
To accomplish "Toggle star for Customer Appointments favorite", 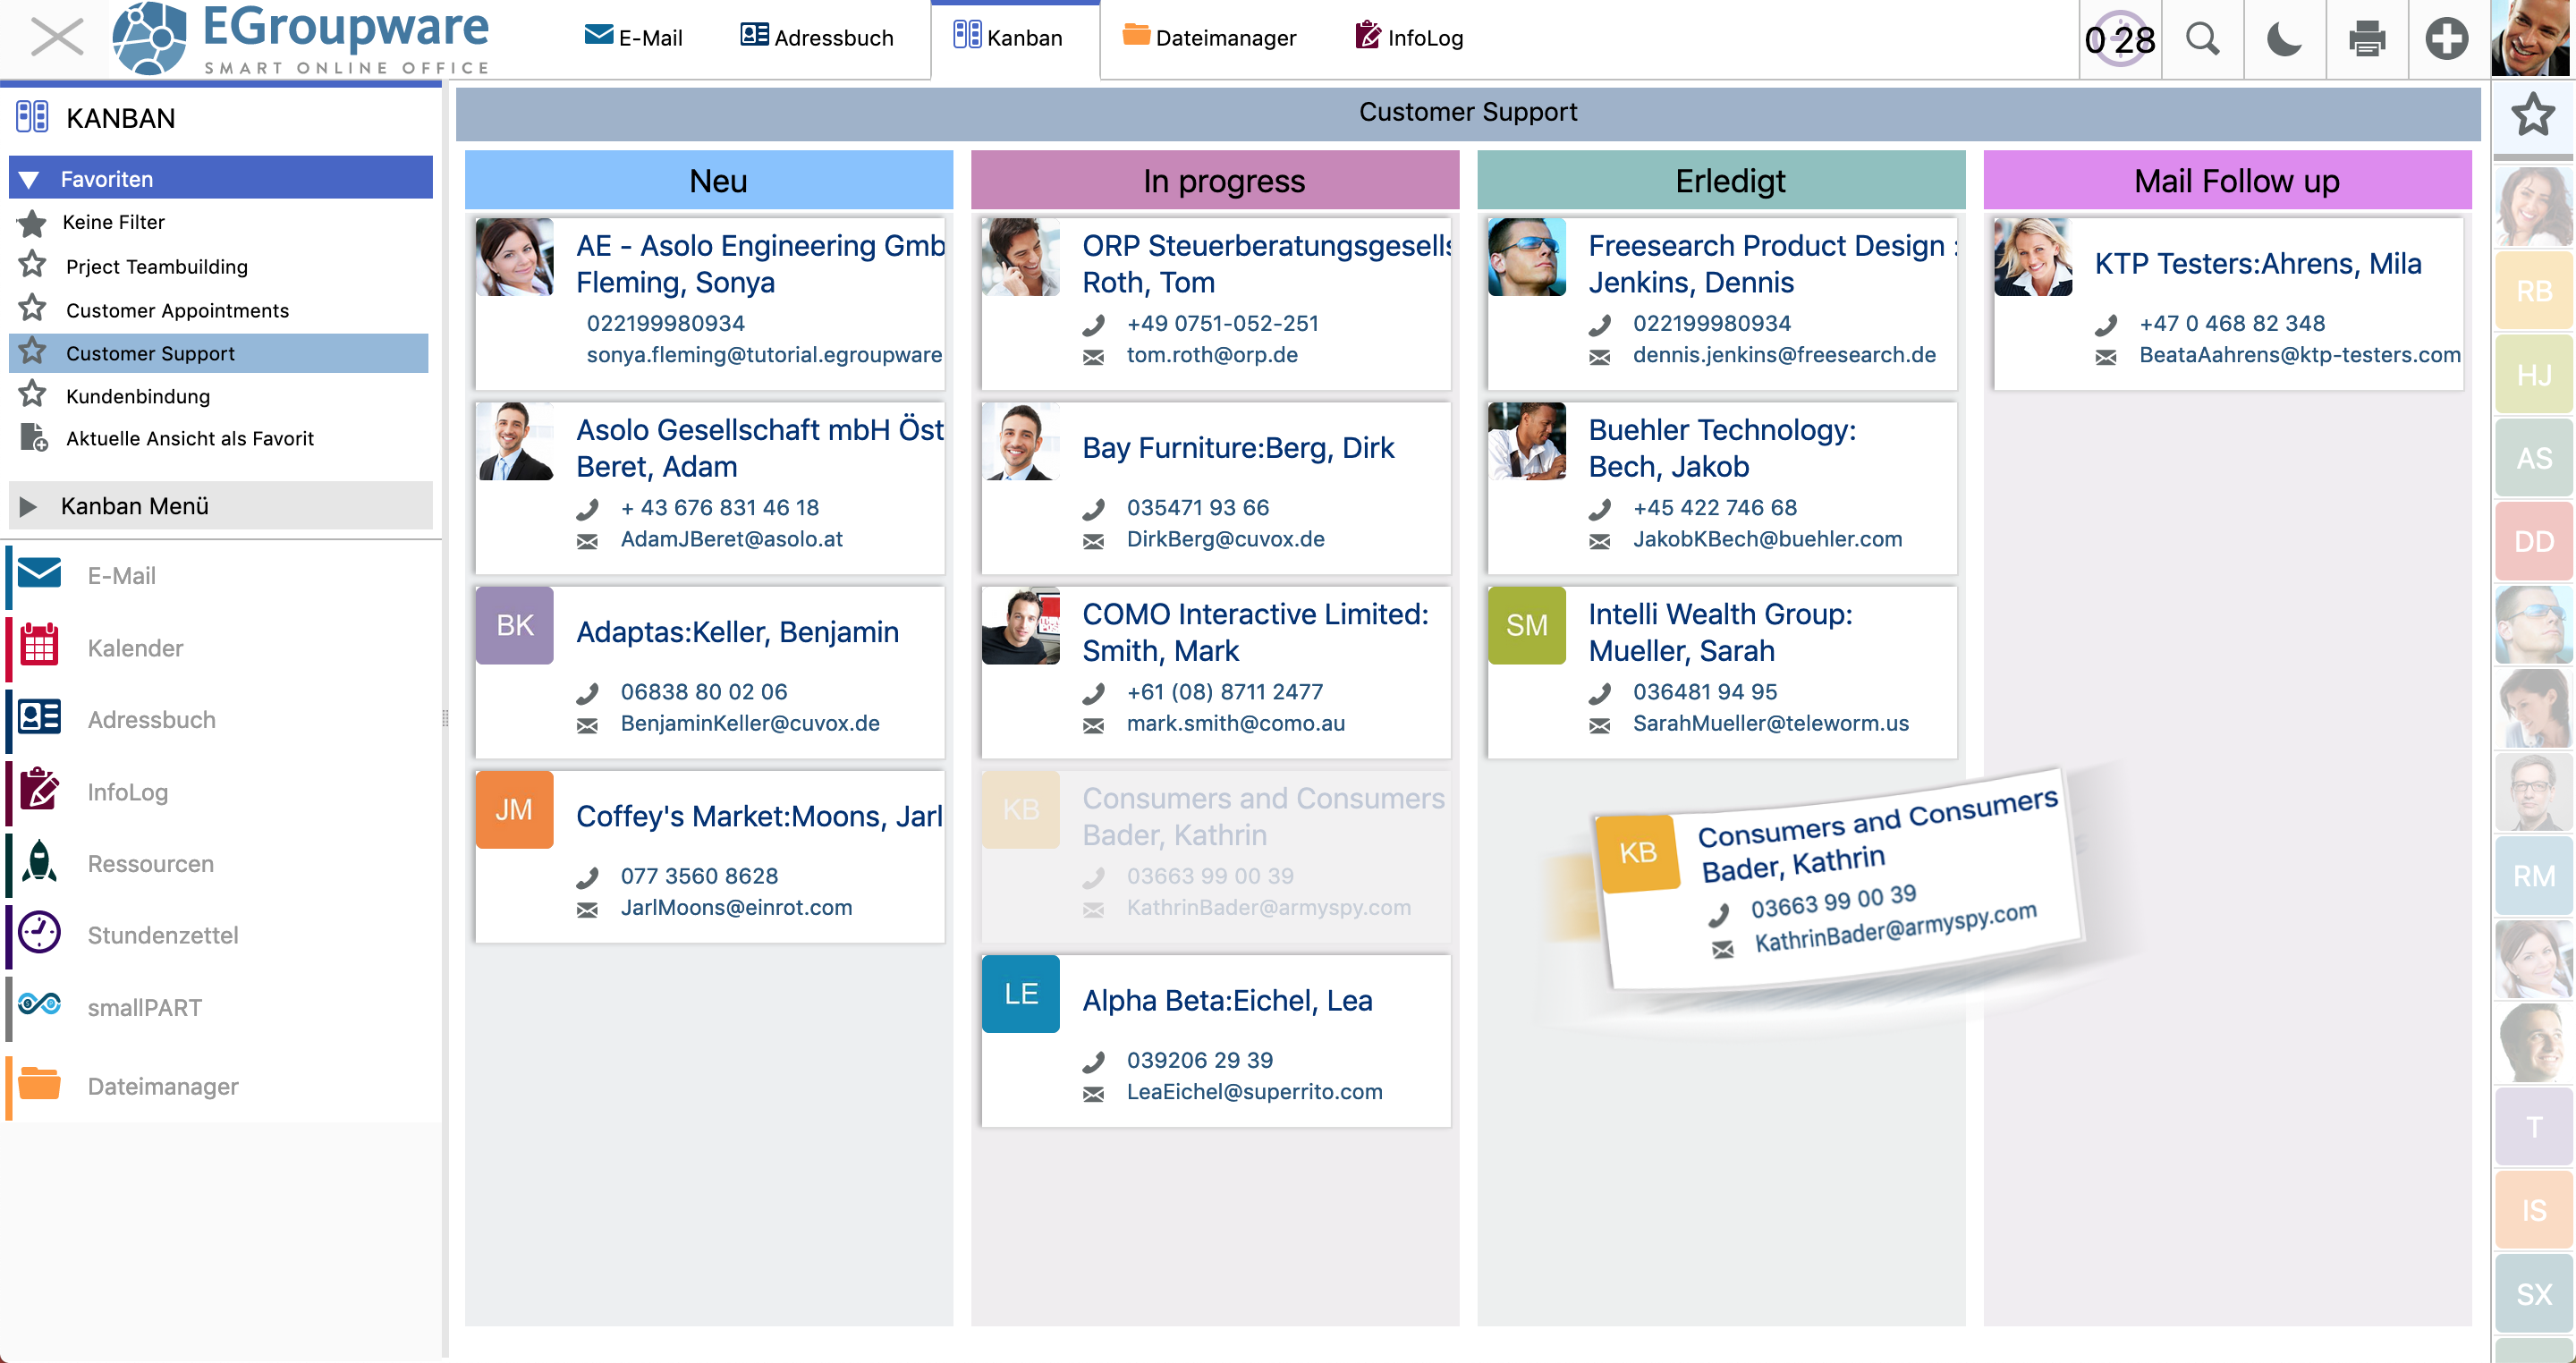I will tap(32, 309).
